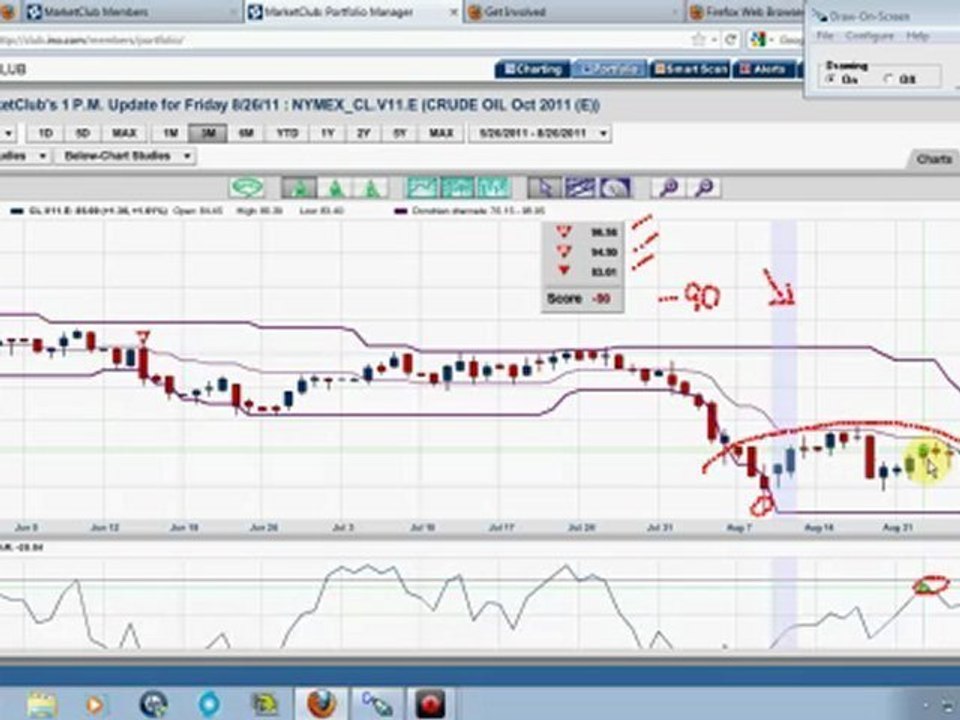
Task: Bookmark page with the star icon
Action: [x=698, y=40]
